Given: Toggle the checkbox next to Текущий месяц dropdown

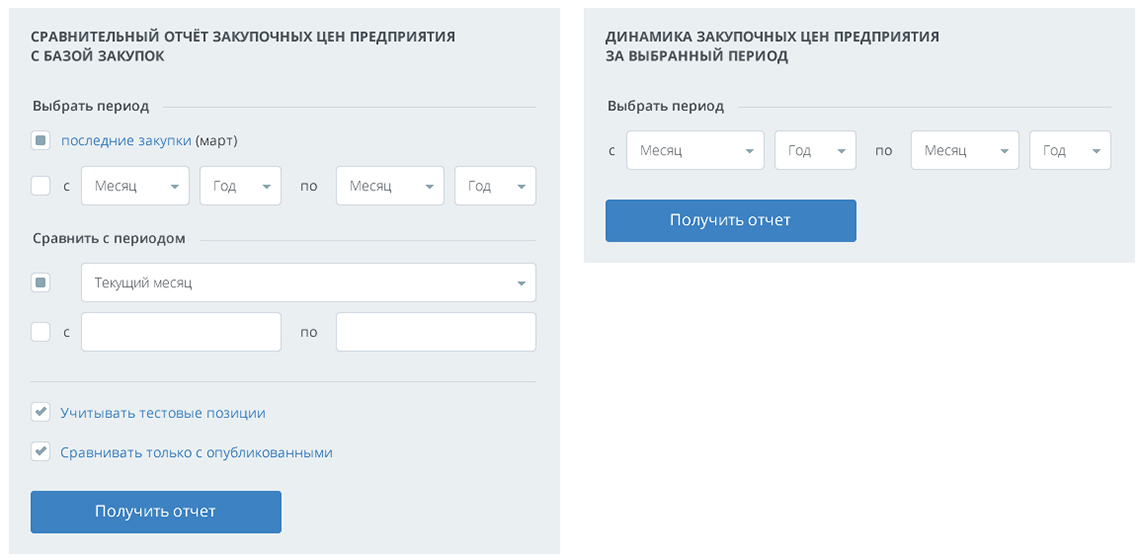Looking at the screenshot, I should point(41,282).
